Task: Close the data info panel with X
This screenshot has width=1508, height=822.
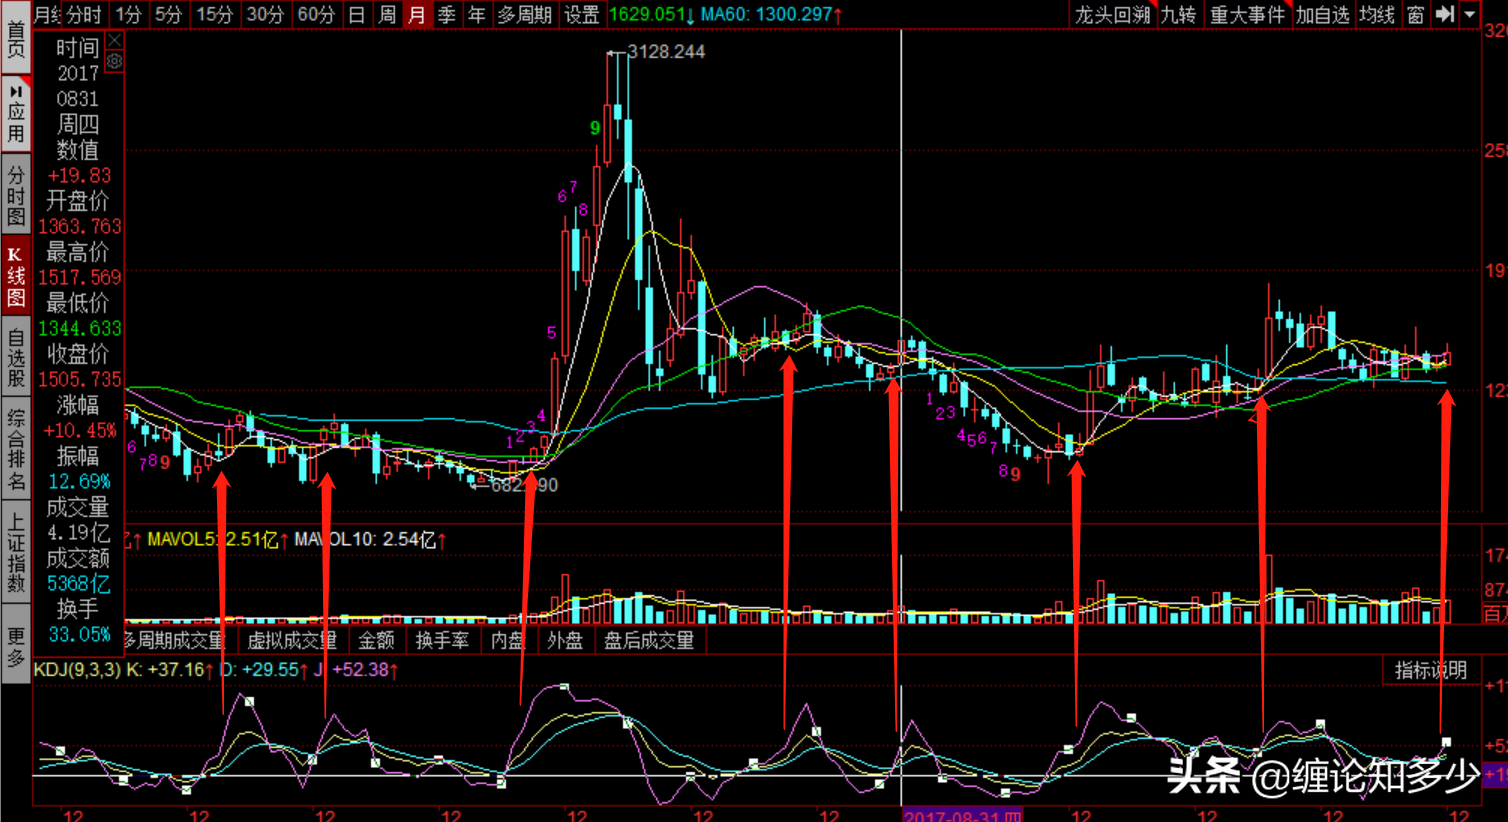Action: [115, 41]
